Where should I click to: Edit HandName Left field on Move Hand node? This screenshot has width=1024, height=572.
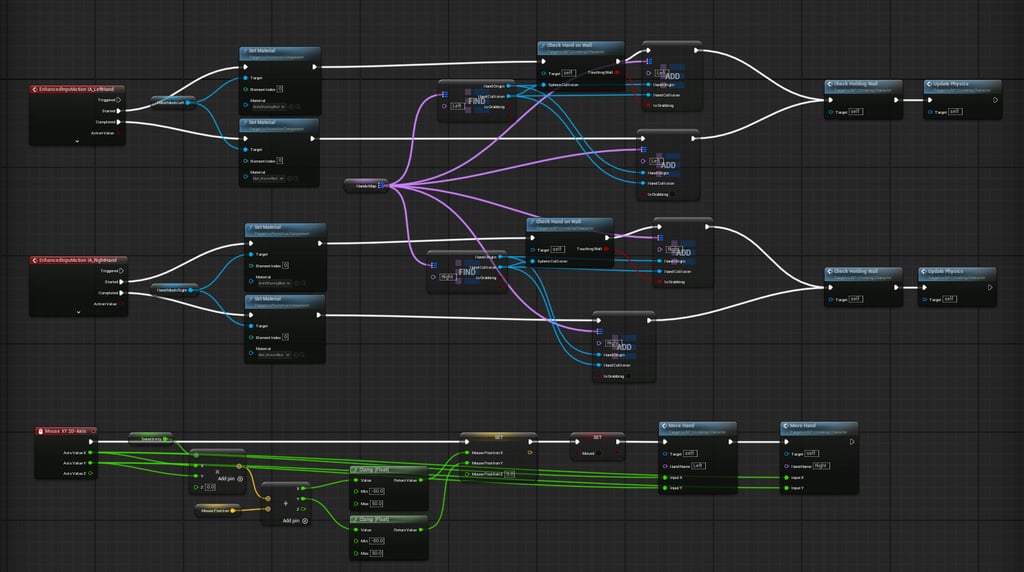coord(698,466)
